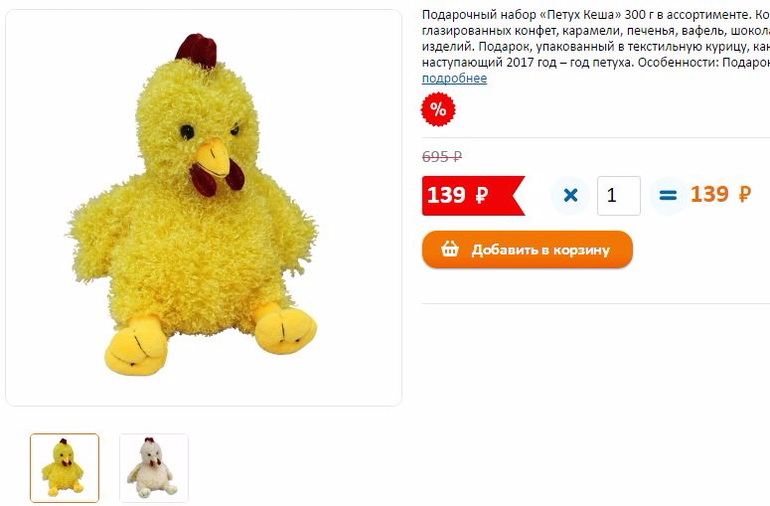
Task: Click the orange 139 ₽ total amount
Action: coord(720,194)
